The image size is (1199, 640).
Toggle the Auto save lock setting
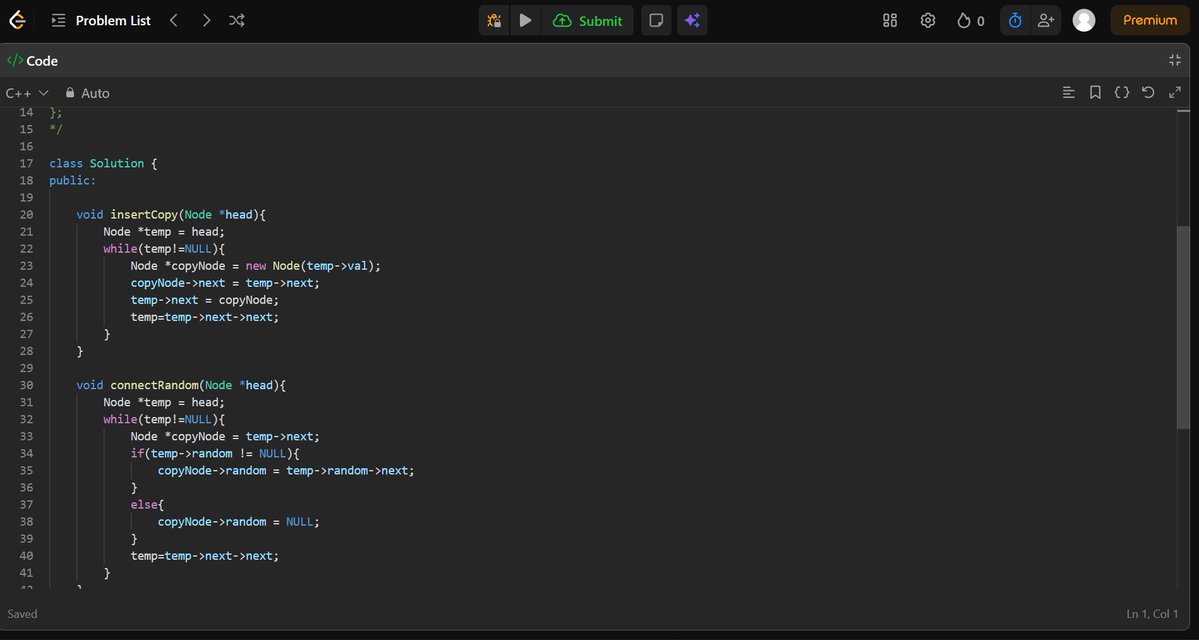(86, 93)
